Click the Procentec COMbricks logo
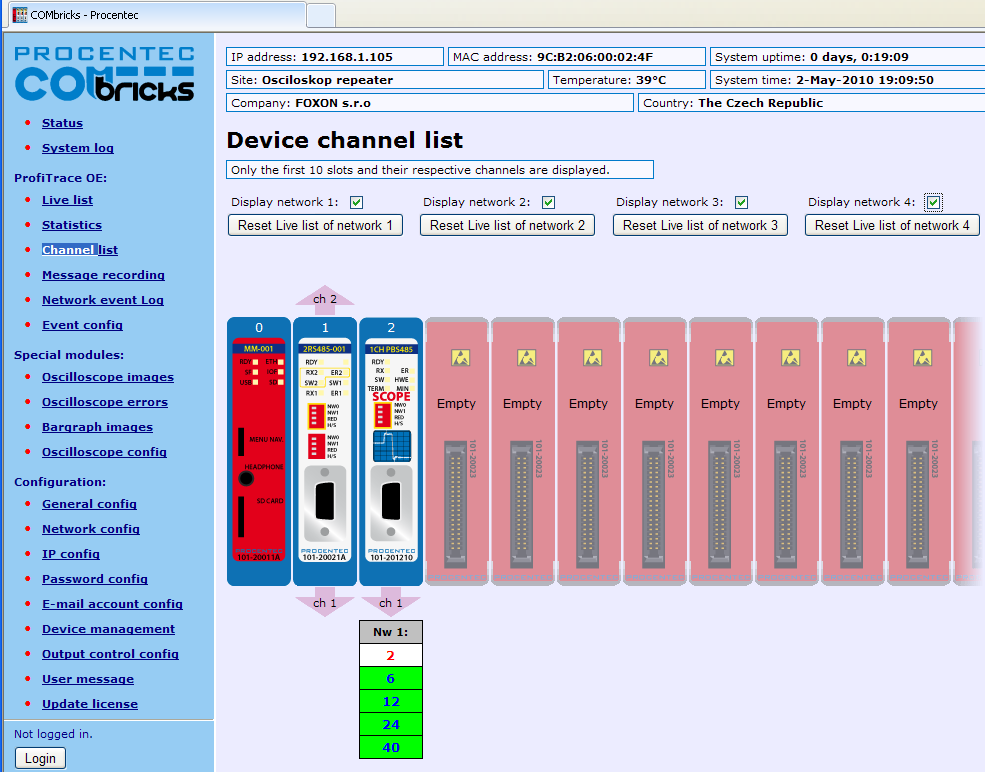The width and height of the screenshot is (985, 772). coord(105,73)
